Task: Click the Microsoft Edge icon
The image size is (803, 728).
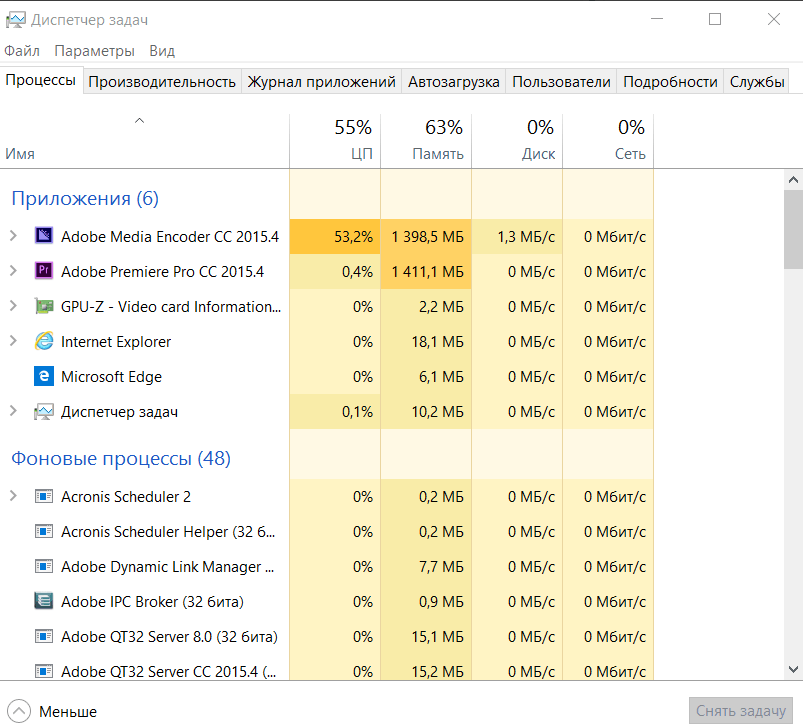Action: tap(44, 376)
